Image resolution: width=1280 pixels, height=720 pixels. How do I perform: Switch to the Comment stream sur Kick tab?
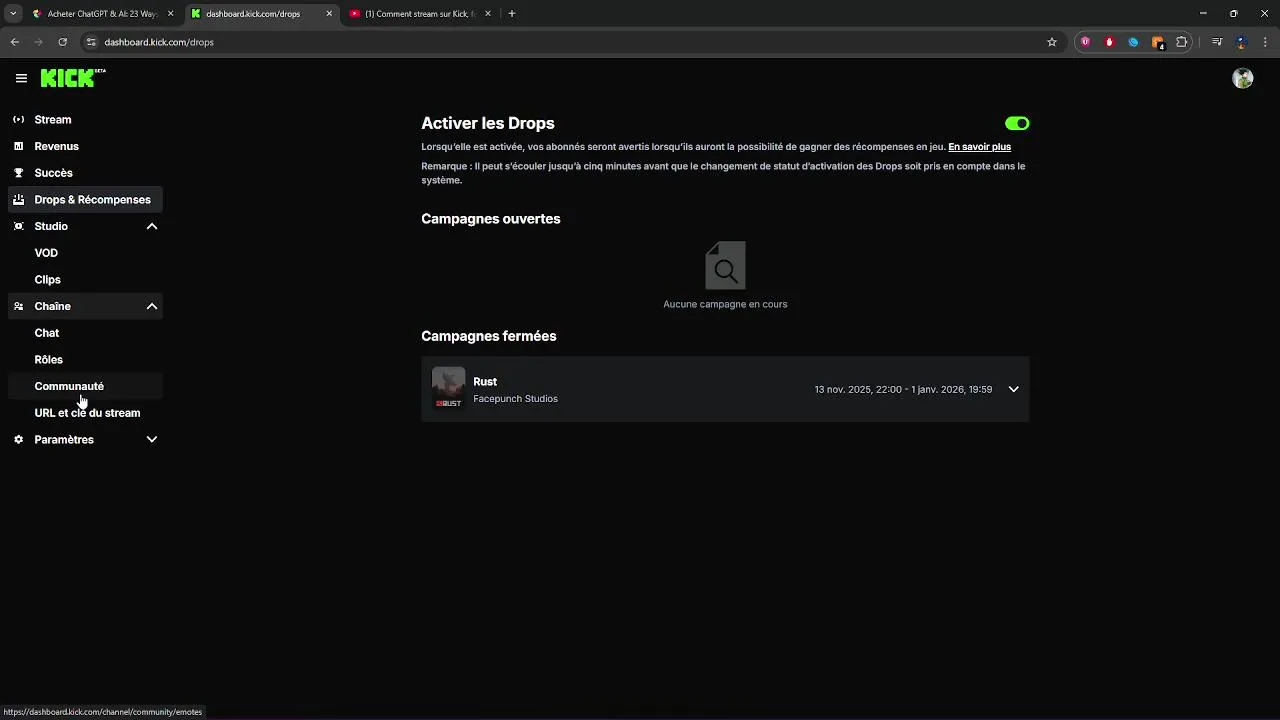(420, 14)
